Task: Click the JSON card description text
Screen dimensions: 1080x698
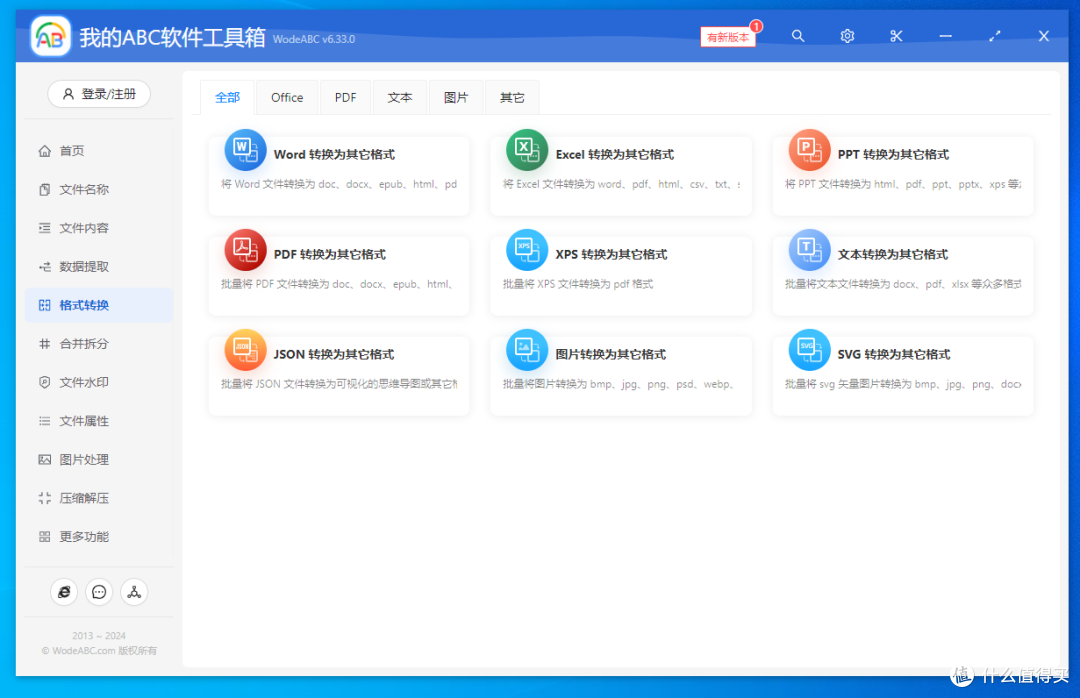Action: 339,384
